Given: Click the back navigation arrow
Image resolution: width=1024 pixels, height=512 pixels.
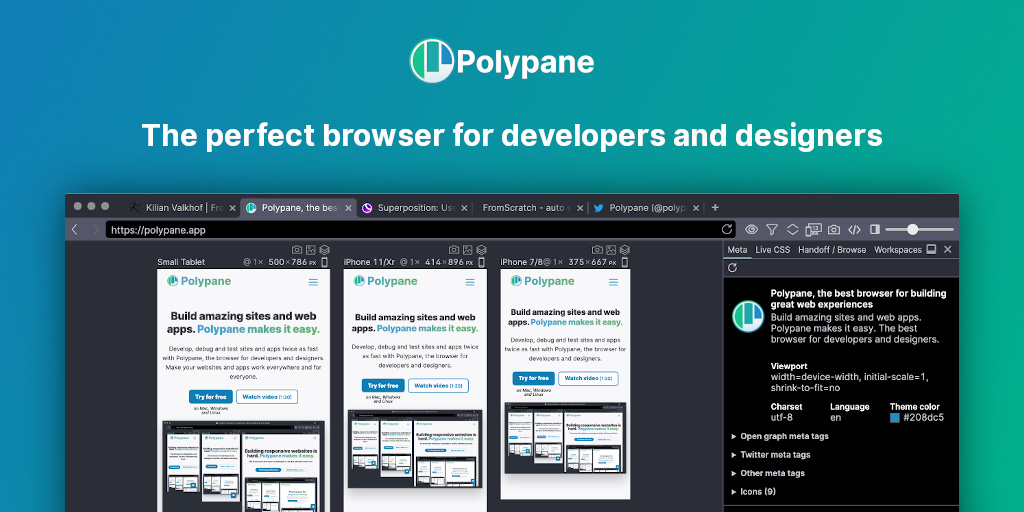Looking at the screenshot, I should [74, 229].
